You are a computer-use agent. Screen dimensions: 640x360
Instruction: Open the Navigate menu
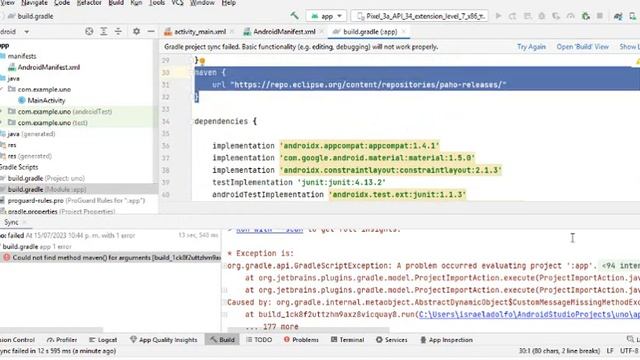click(34, 3)
